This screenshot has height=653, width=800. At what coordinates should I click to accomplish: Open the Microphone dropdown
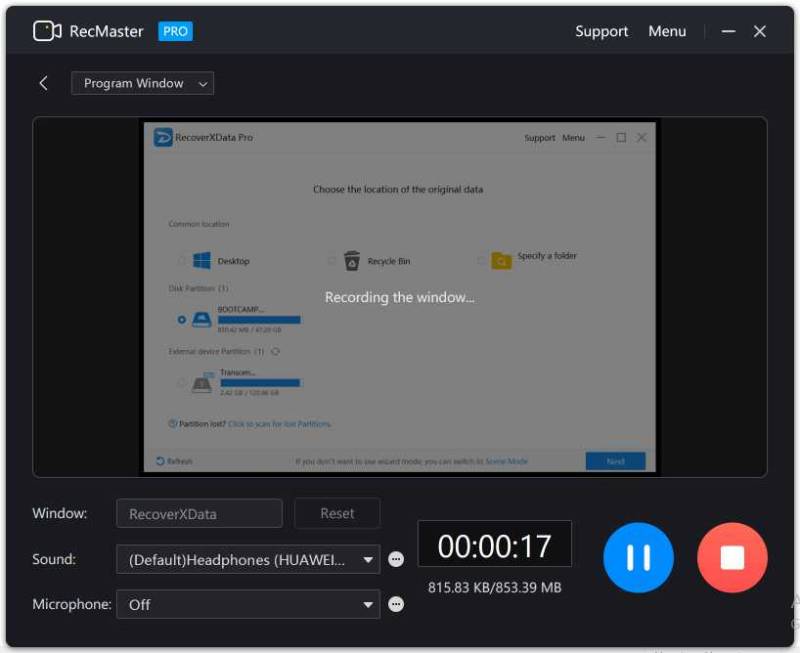[248, 605]
